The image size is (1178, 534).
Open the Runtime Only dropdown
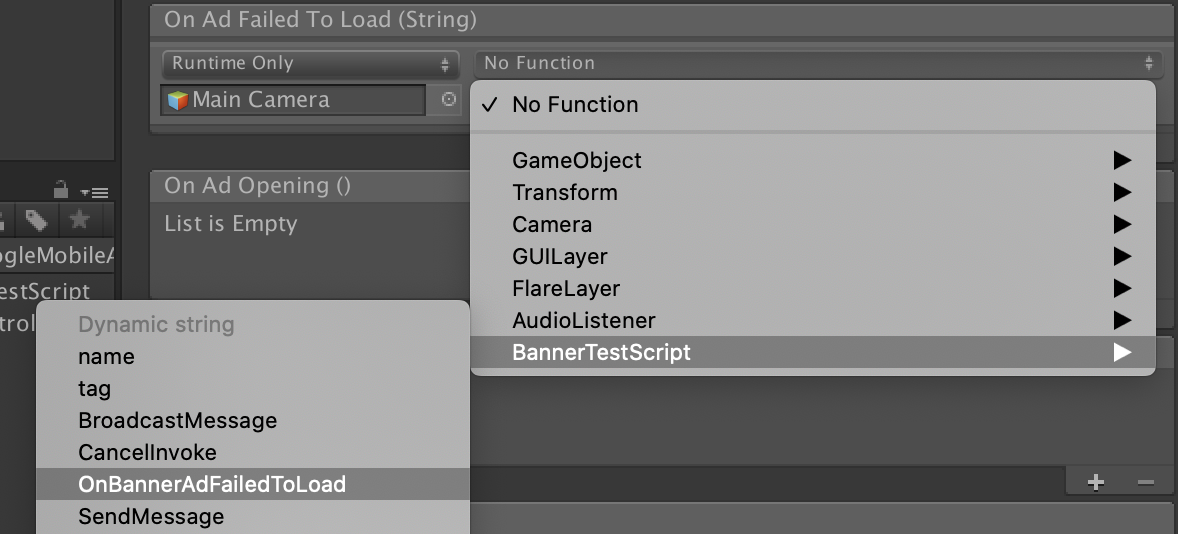tap(310, 64)
